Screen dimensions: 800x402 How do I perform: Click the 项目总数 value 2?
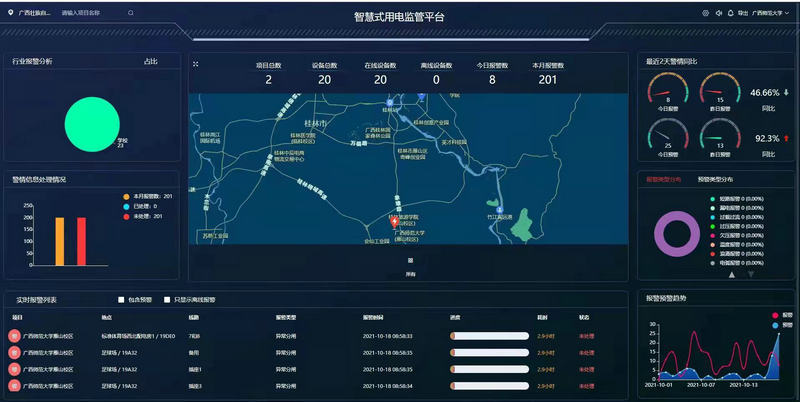click(x=268, y=80)
